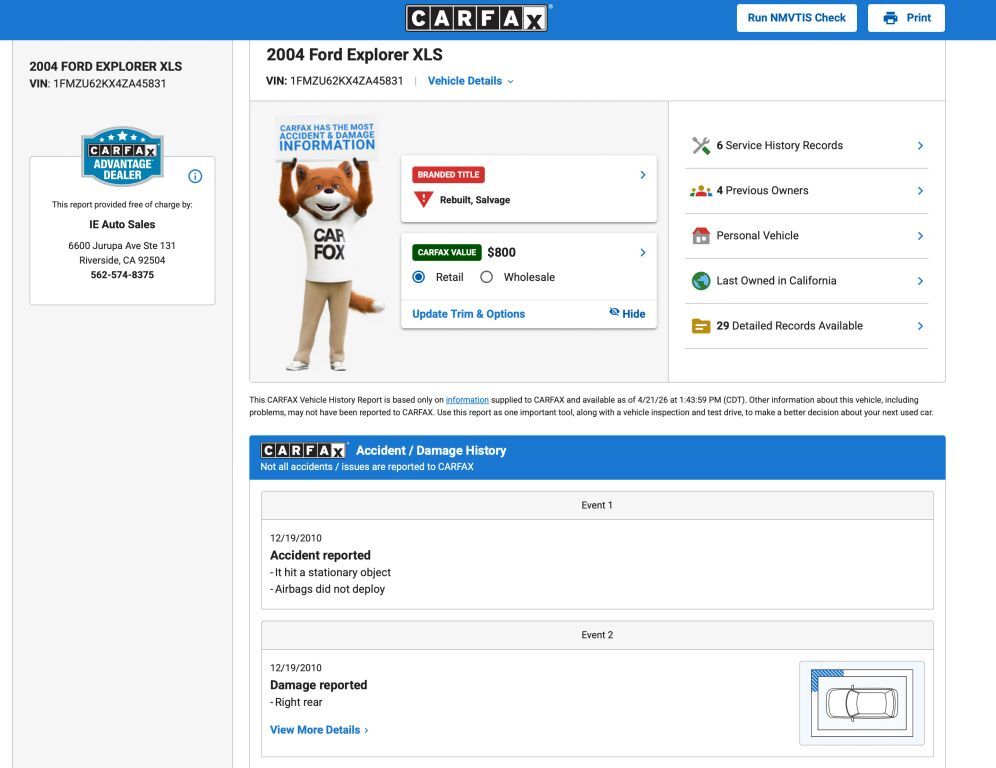Select the Wholesale value radio button

point(487,277)
